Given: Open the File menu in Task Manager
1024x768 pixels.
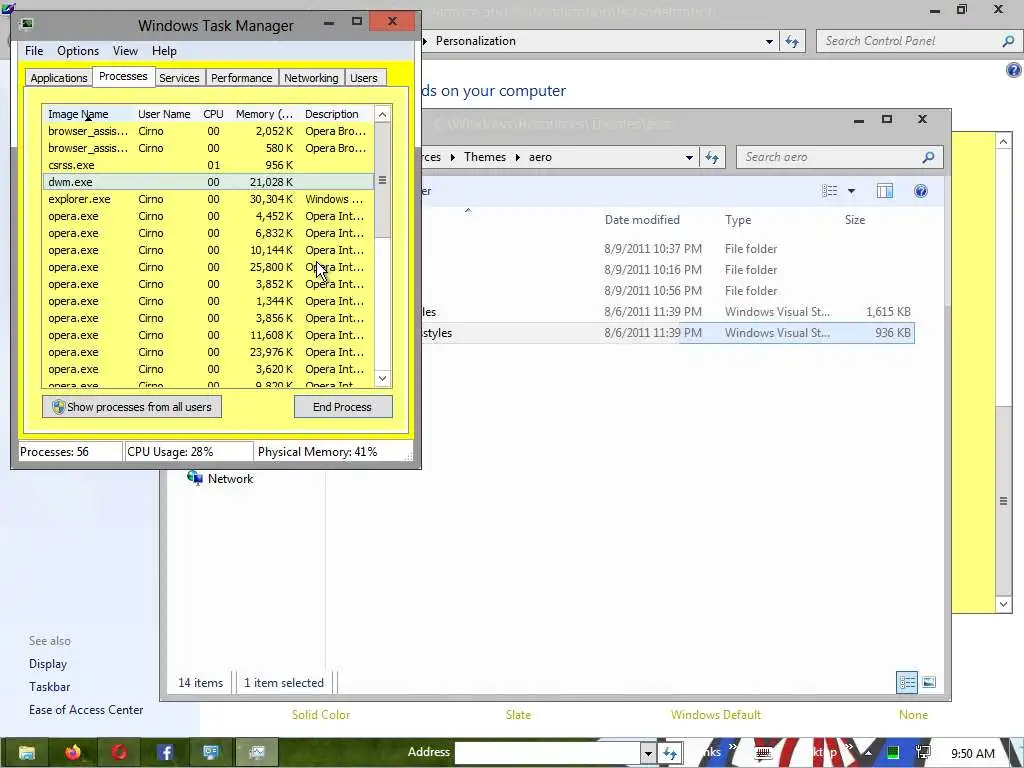Looking at the screenshot, I should 34,51.
